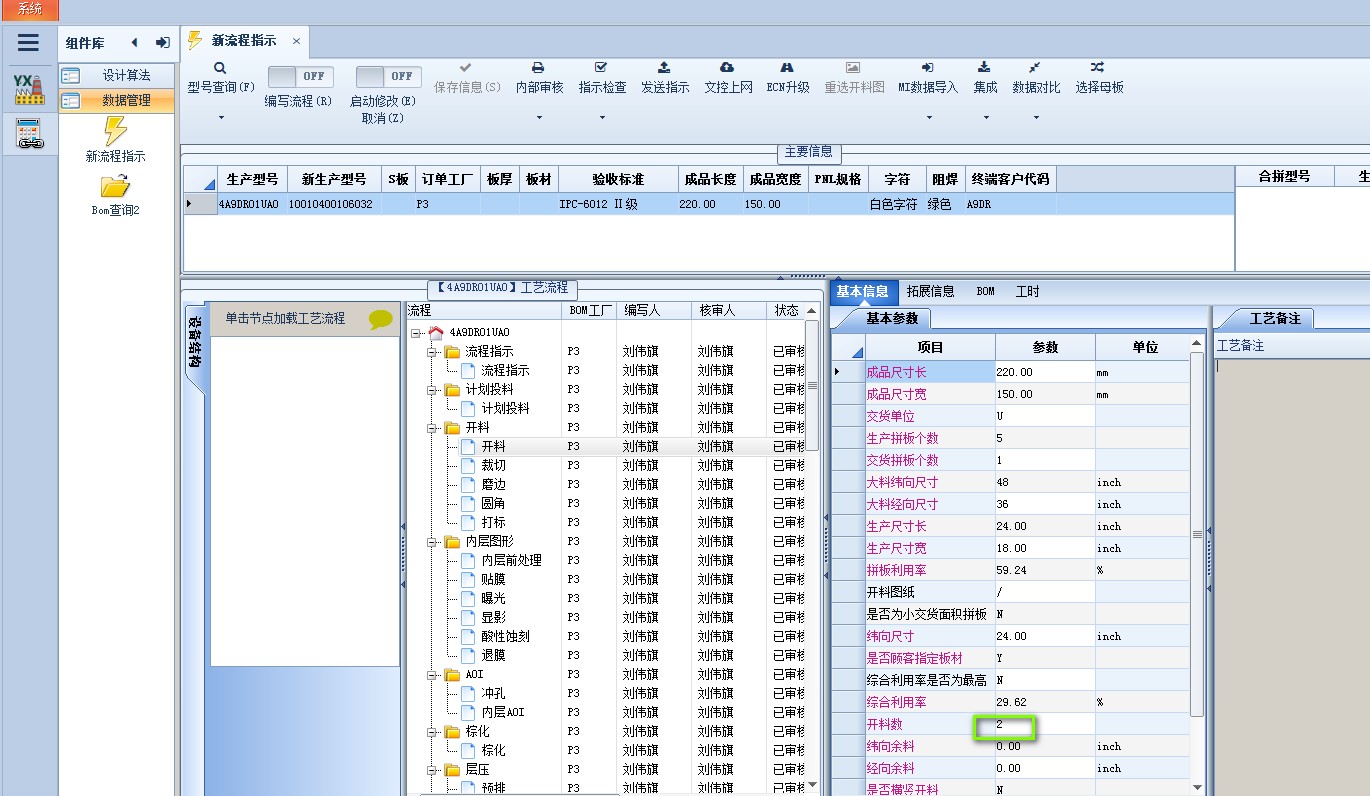
Task: Click the 数据对比 compare icon
Action: [x=1035, y=68]
